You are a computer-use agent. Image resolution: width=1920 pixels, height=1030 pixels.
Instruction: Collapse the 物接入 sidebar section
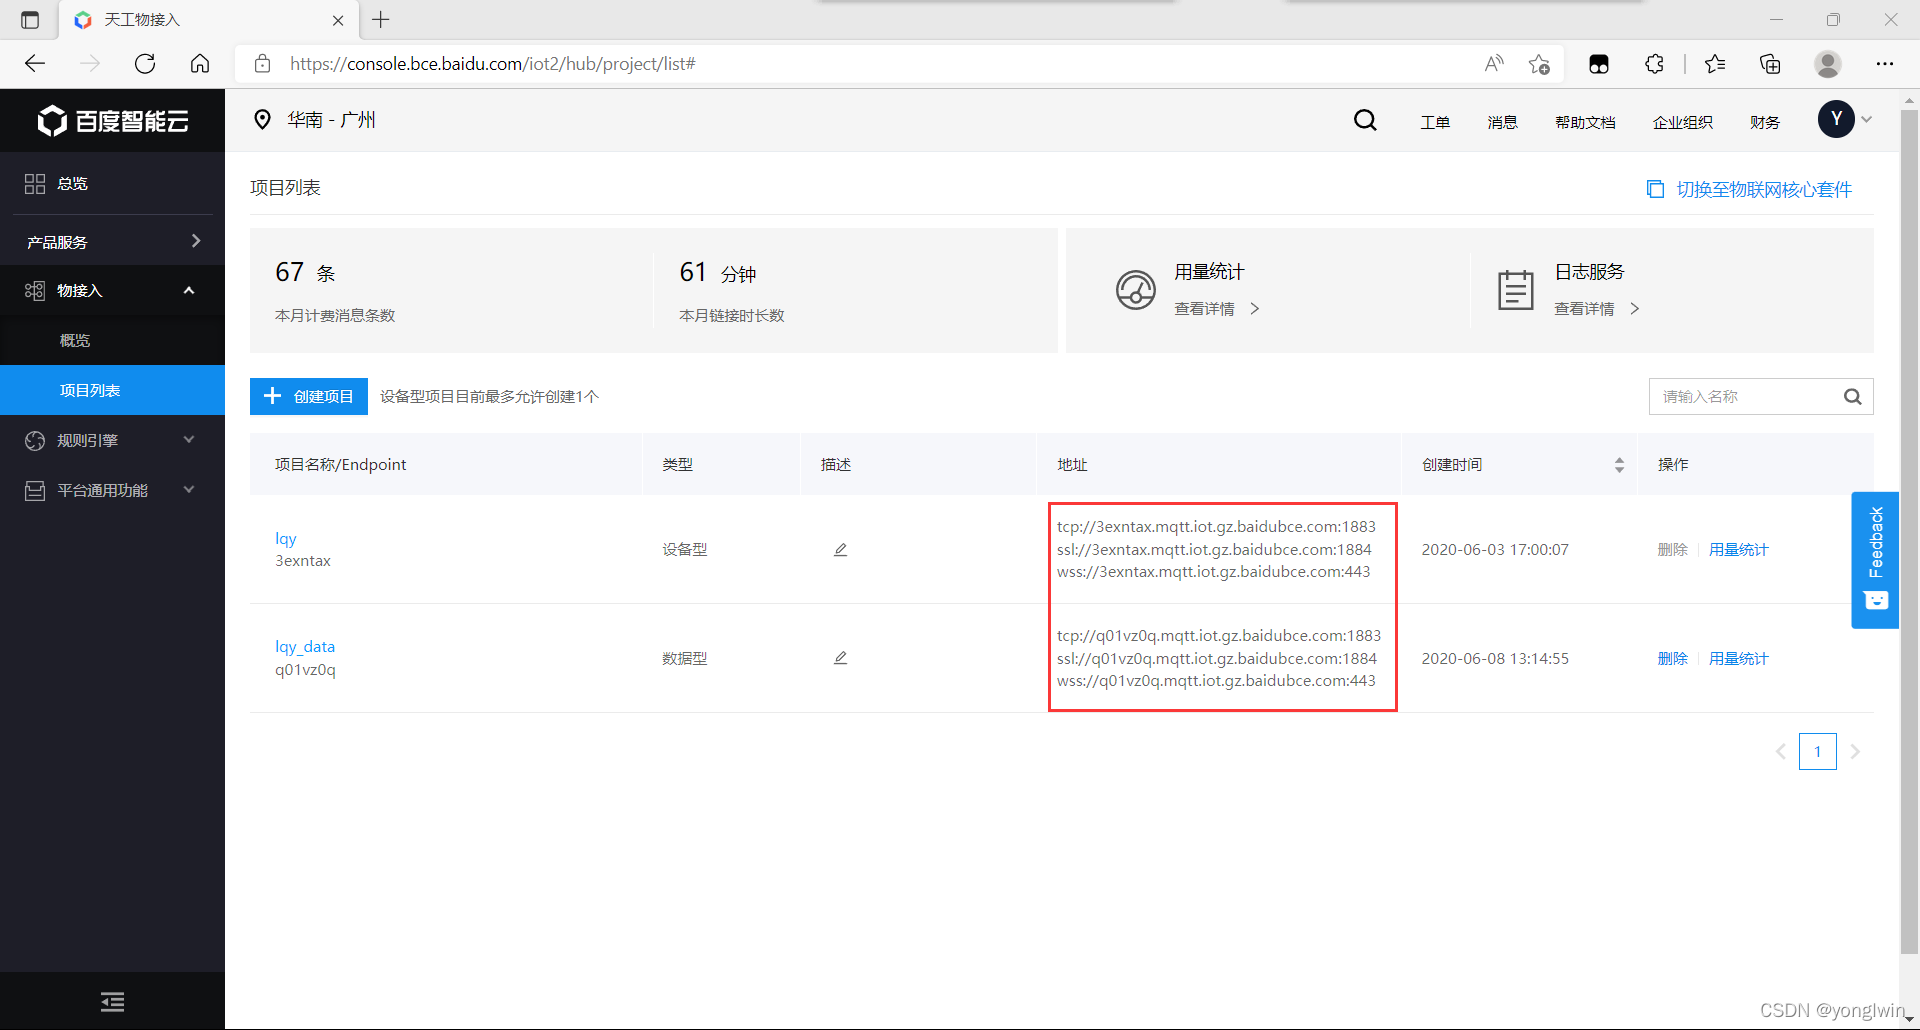click(189, 291)
